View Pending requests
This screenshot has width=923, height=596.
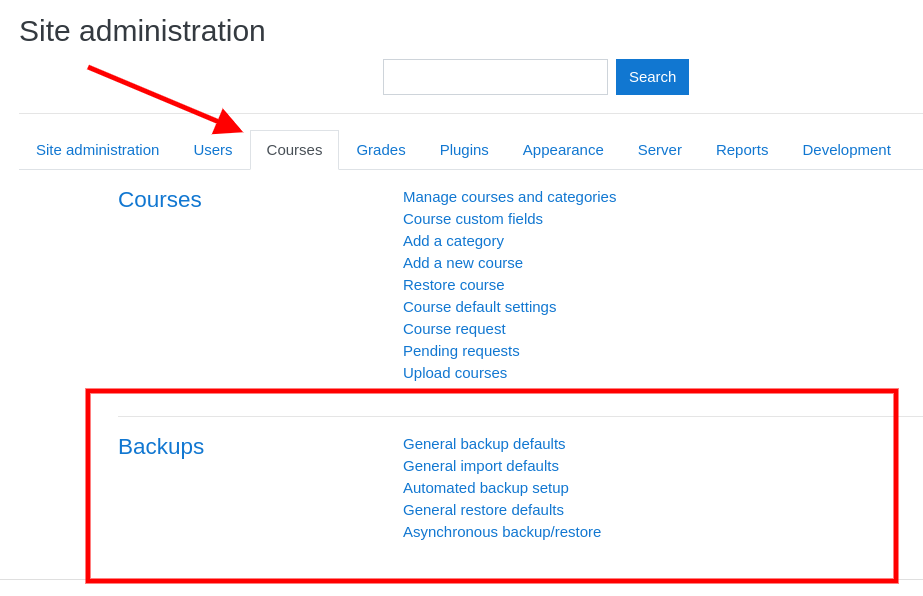coord(461,350)
